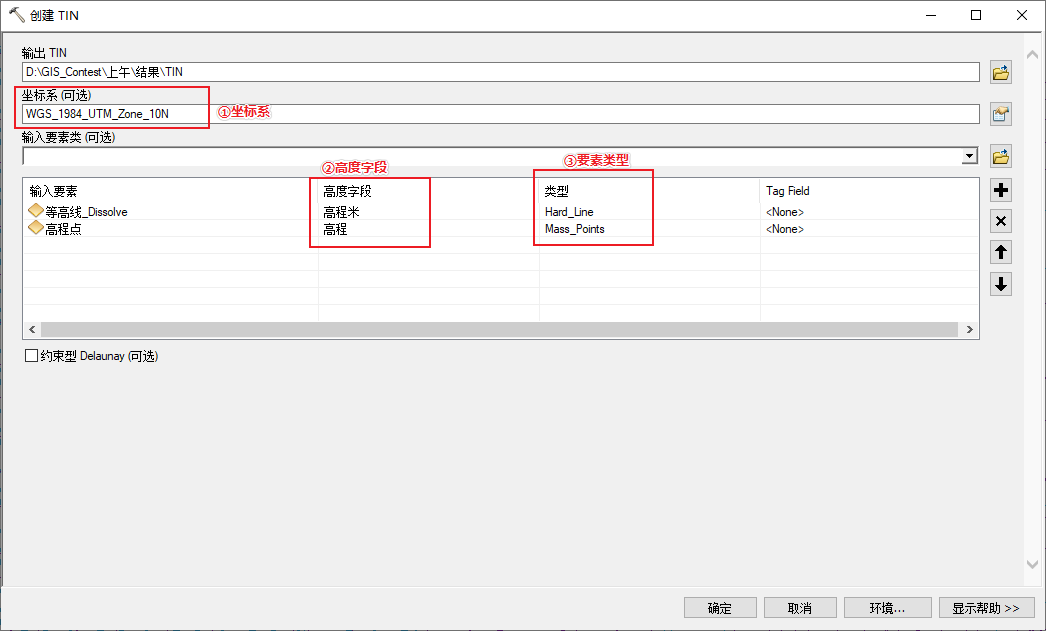This screenshot has height=631, width=1046.
Task: Click the 坐标系 input field
Action: pos(500,114)
